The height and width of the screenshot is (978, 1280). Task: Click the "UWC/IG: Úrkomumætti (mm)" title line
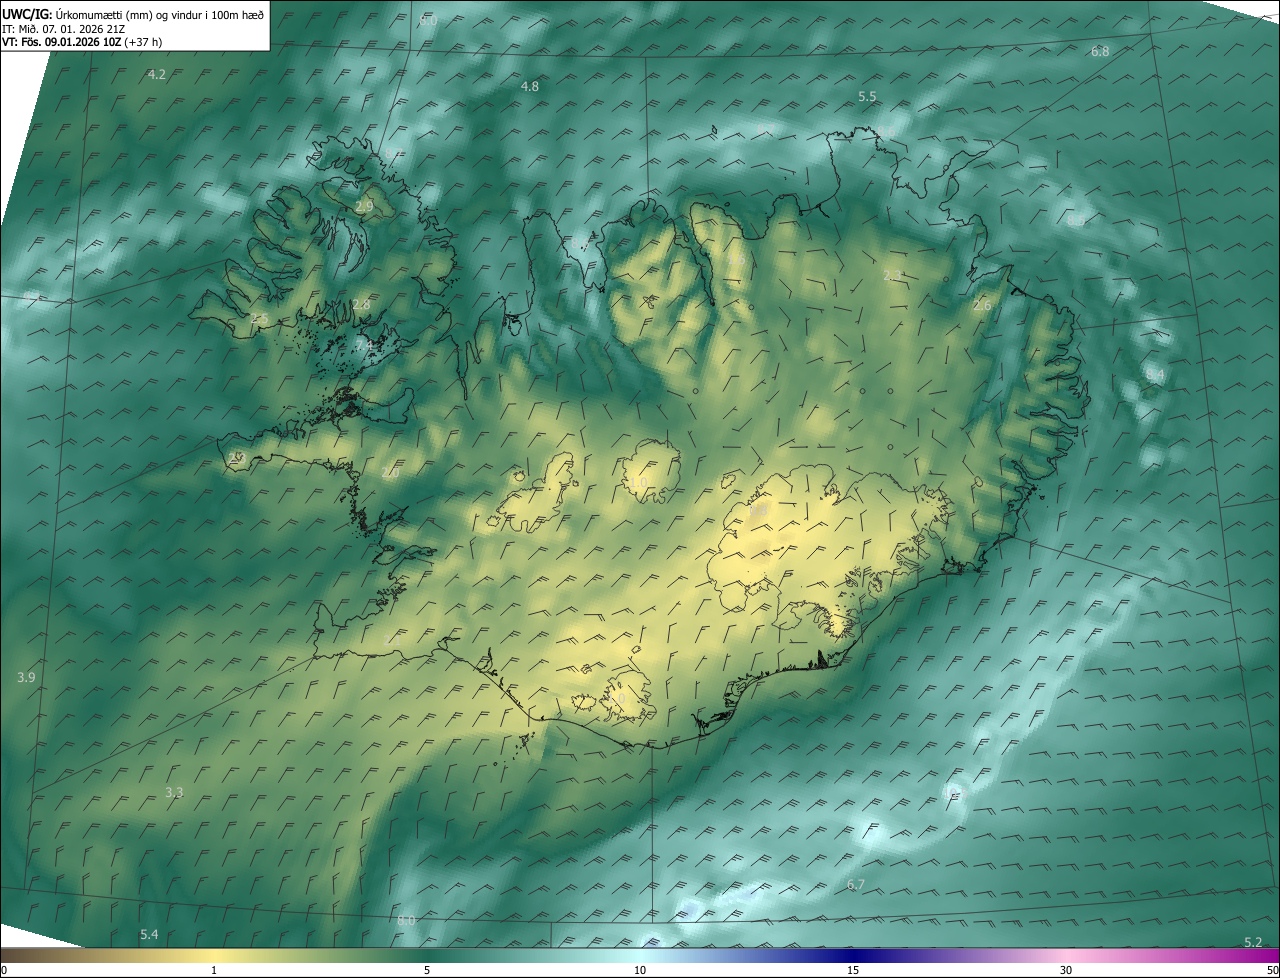134,14
